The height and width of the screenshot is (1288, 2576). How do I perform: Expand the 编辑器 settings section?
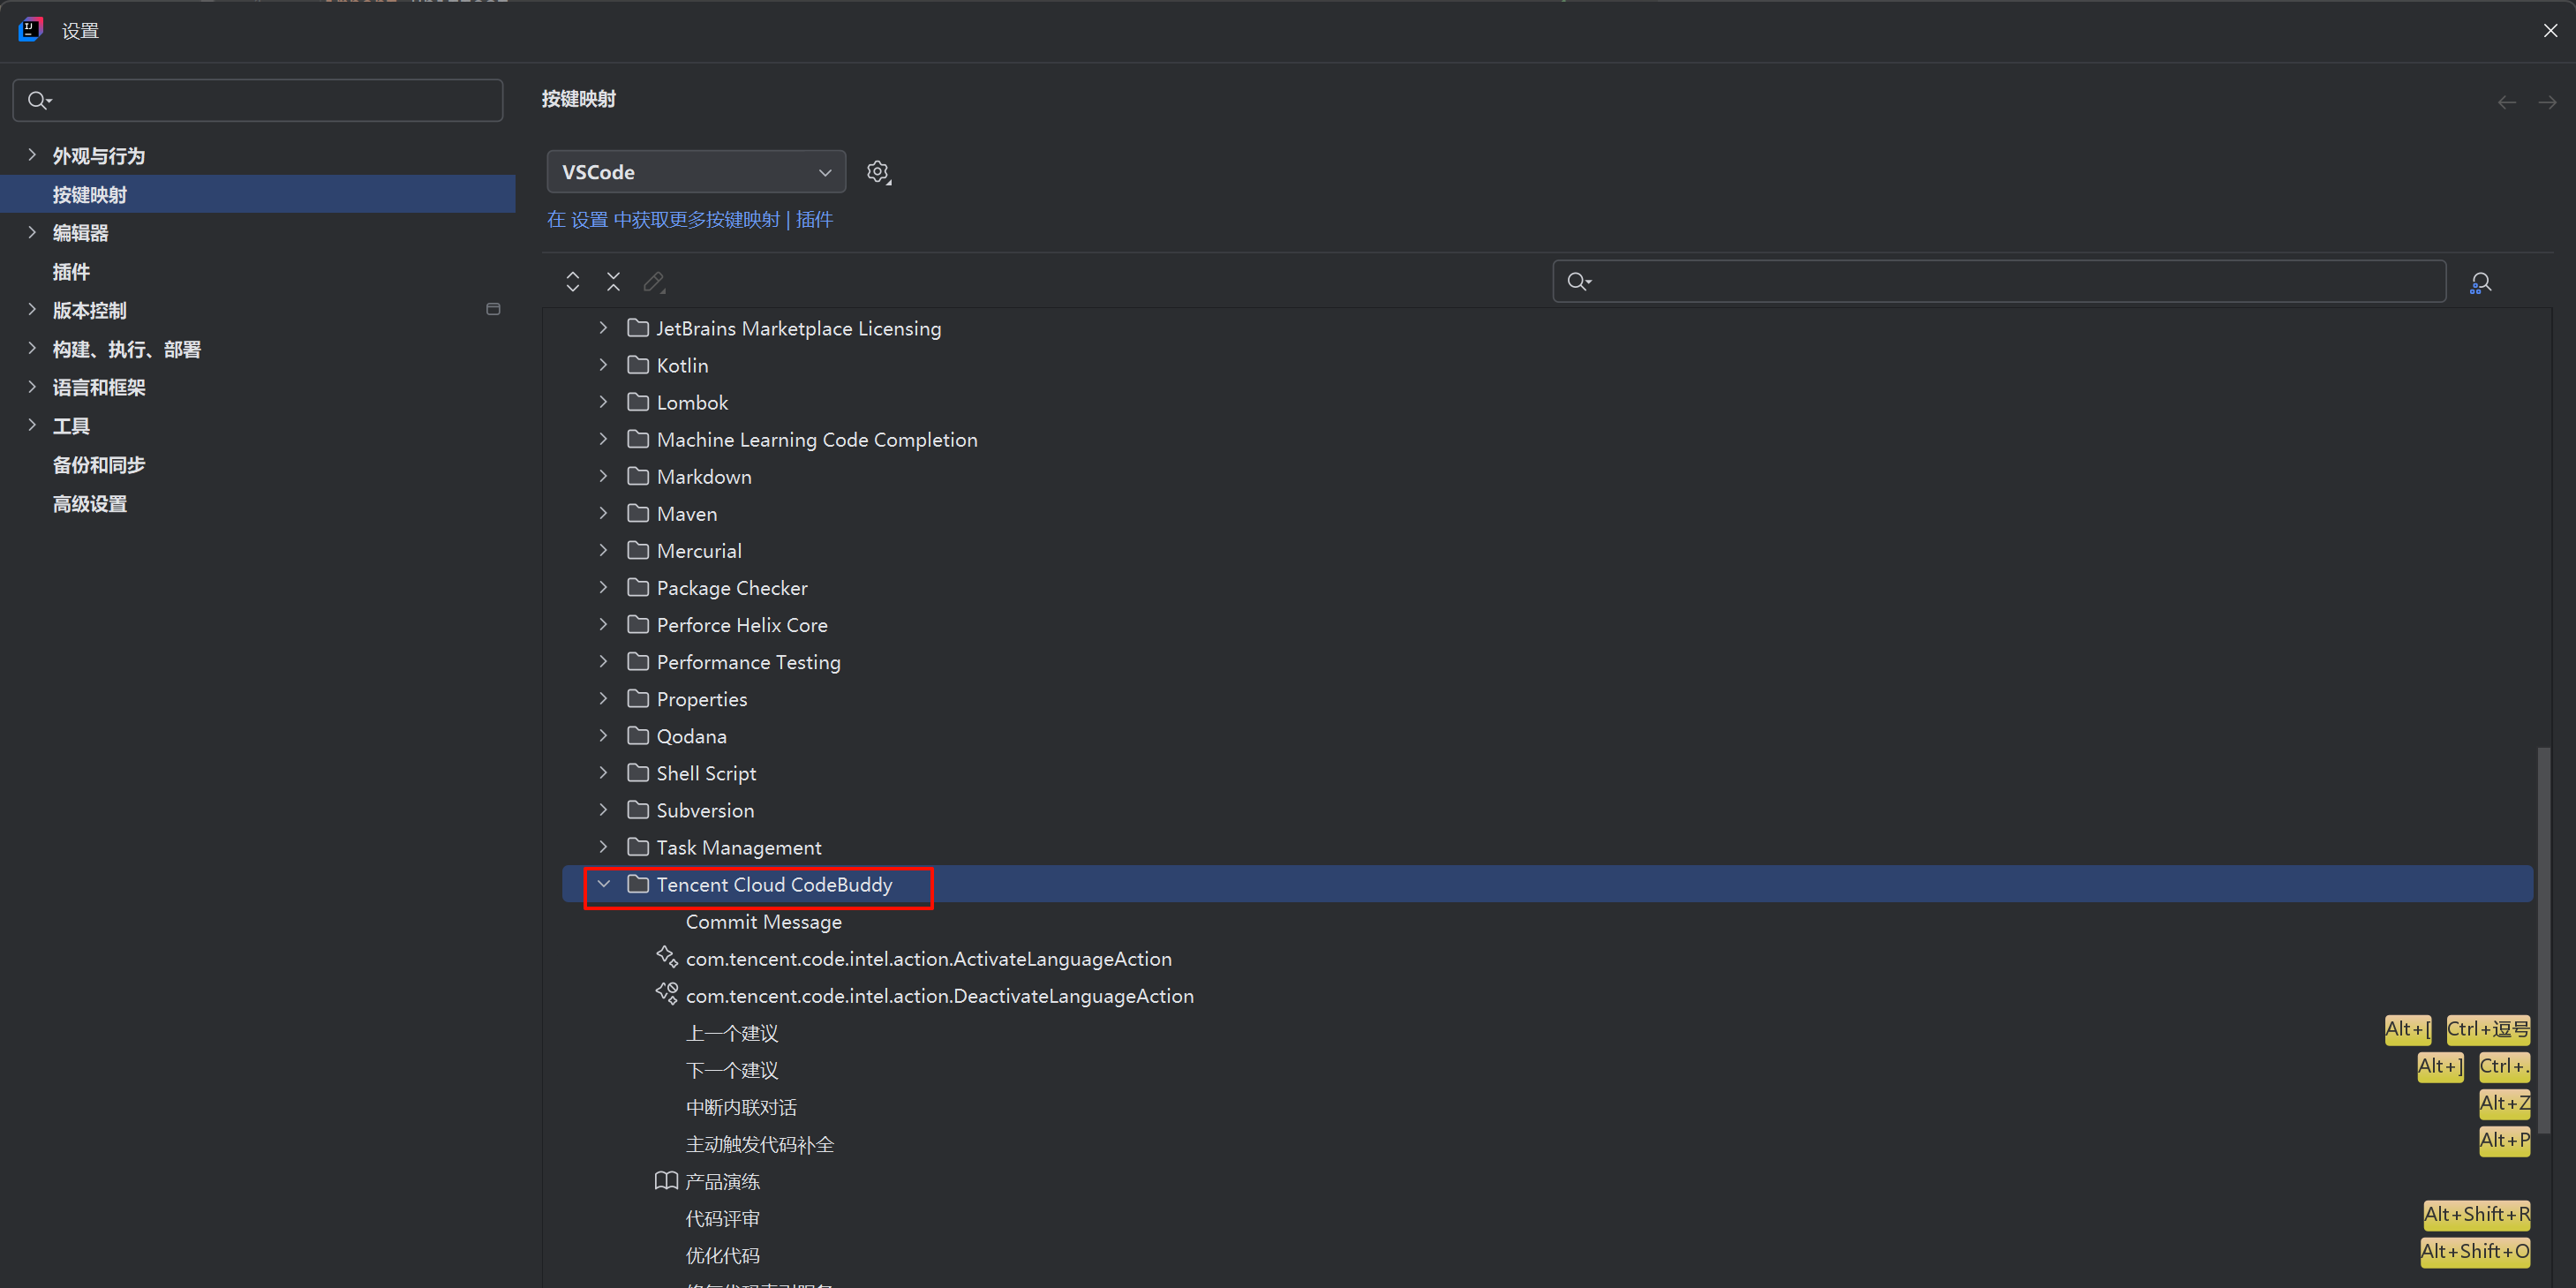tap(32, 232)
